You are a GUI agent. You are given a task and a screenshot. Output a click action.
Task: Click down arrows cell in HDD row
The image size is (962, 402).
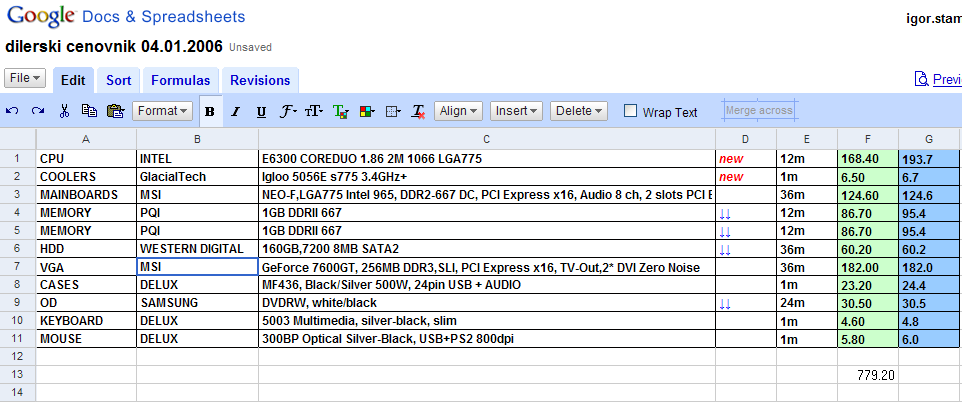[745, 249]
